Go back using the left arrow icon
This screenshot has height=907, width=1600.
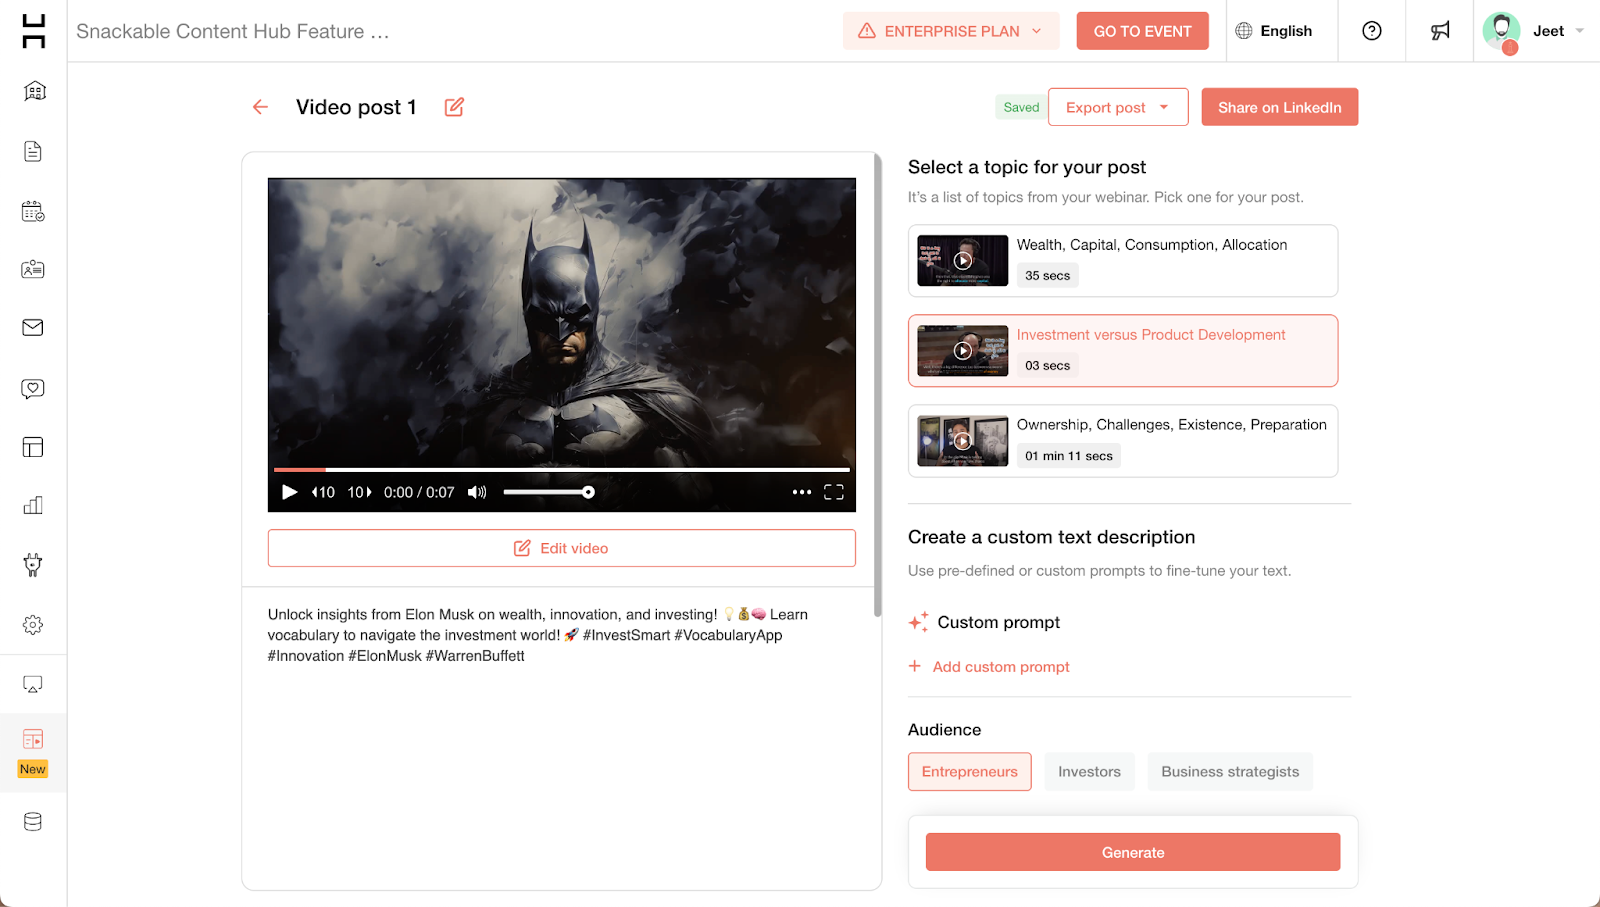coord(260,107)
